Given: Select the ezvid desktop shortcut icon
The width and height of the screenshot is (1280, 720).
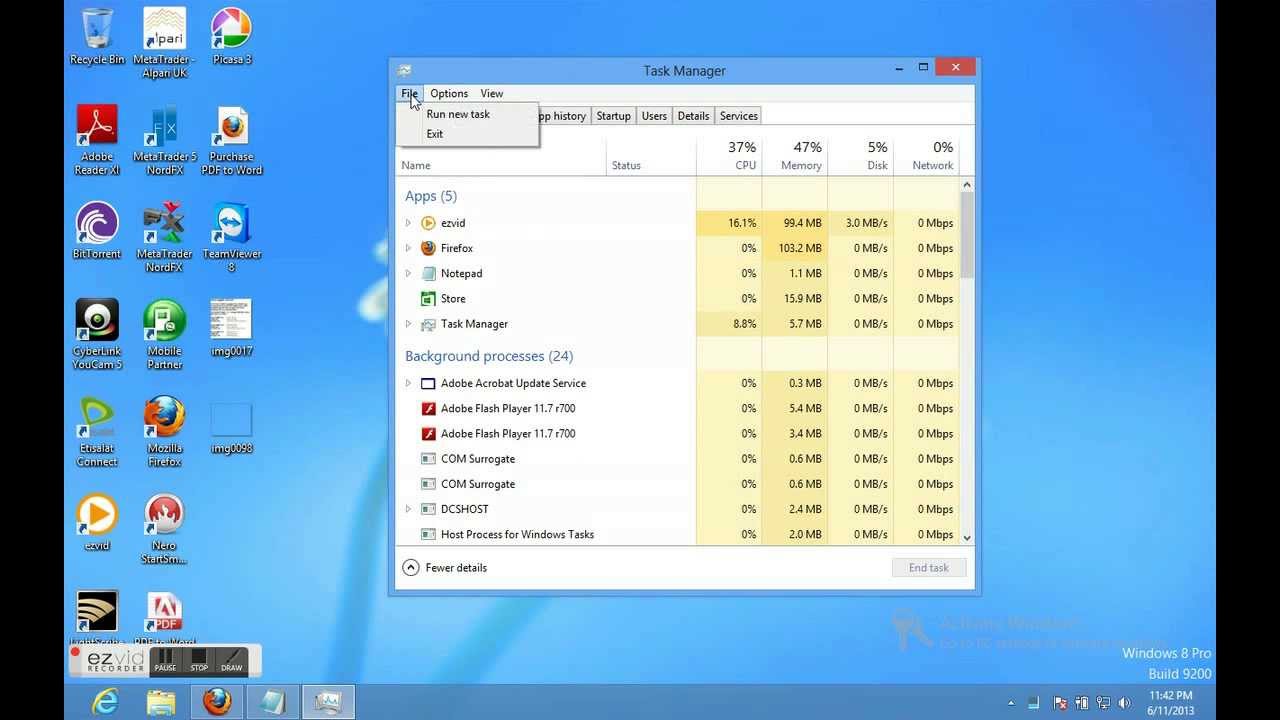Looking at the screenshot, I should (97, 522).
